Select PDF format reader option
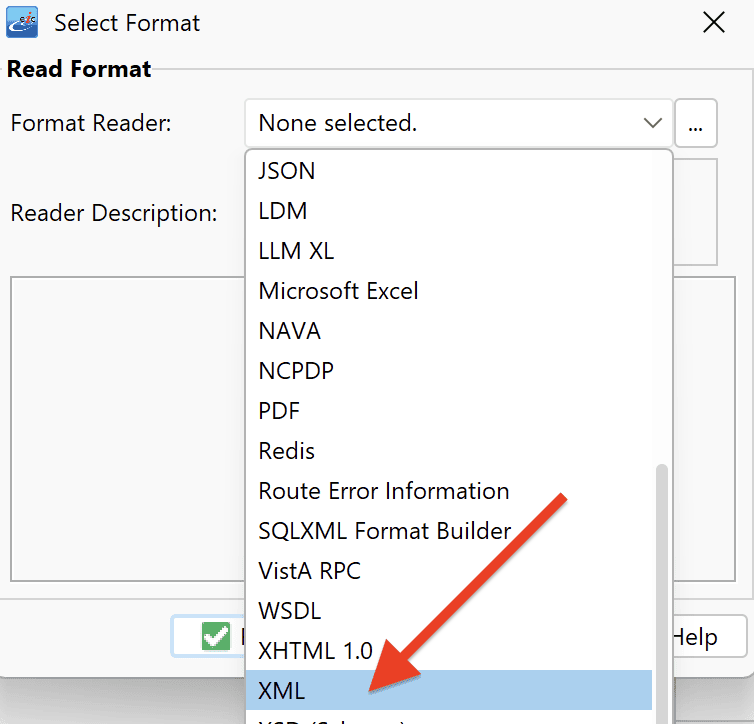 449,411
